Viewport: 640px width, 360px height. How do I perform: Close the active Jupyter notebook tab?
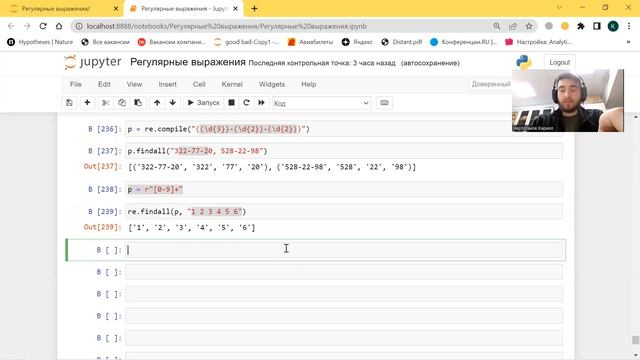[236, 9]
